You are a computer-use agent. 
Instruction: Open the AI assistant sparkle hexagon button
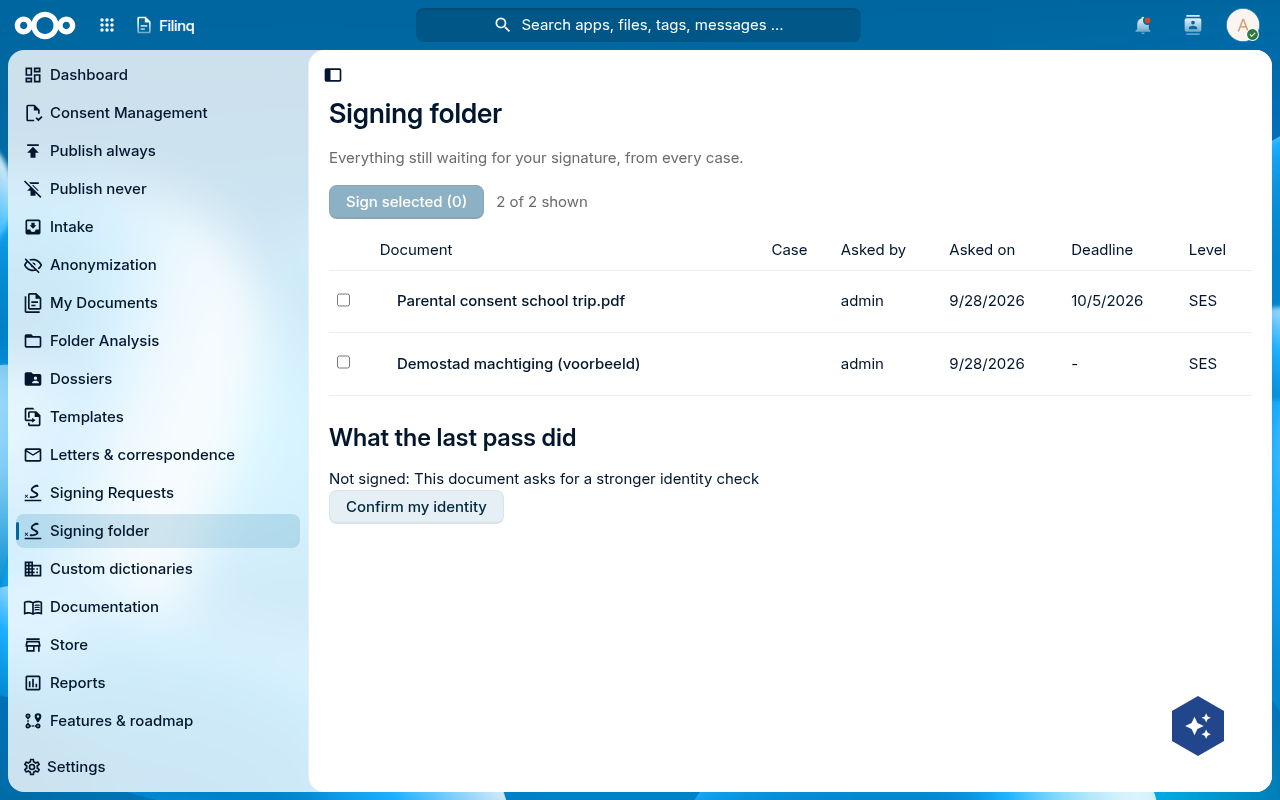coord(1198,726)
